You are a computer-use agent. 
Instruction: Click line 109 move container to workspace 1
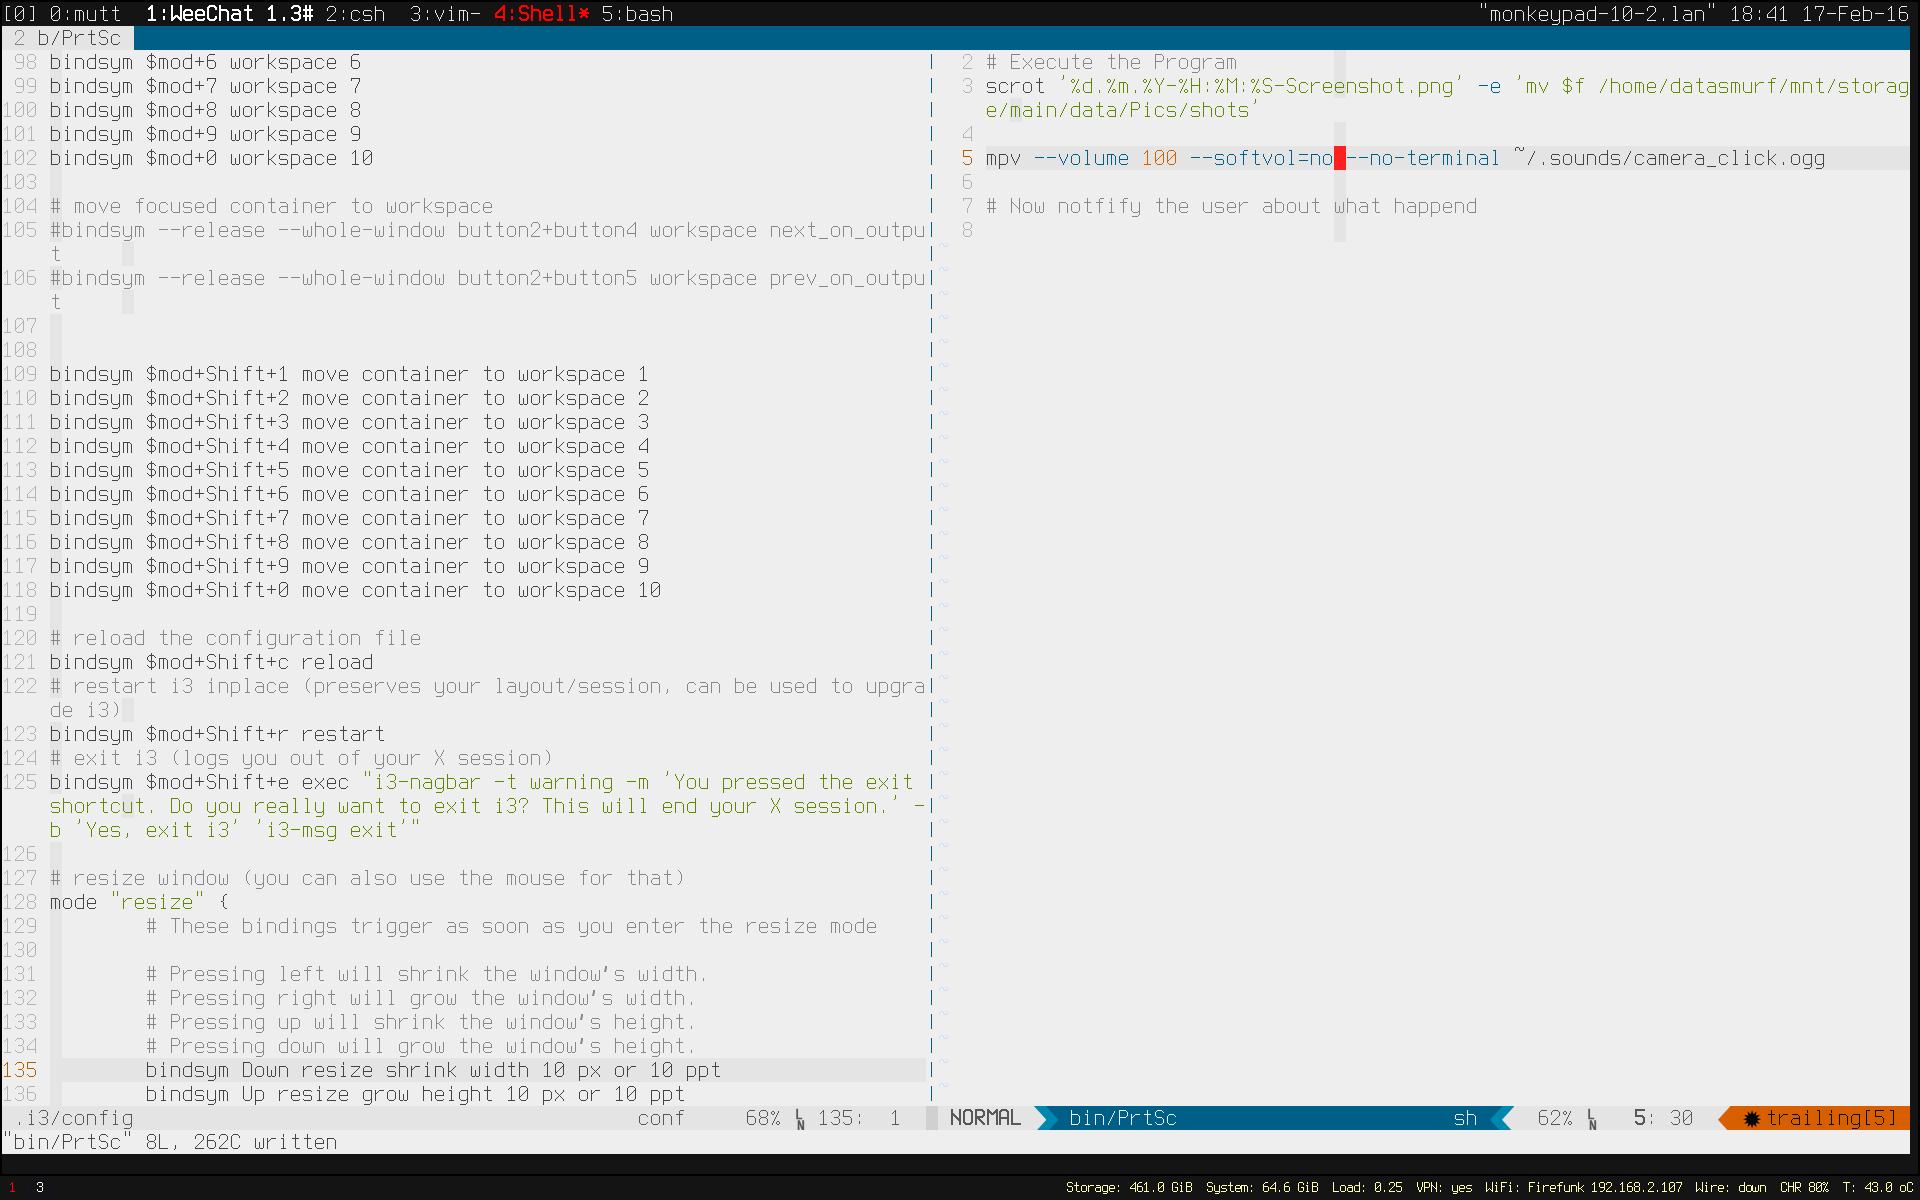click(349, 374)
